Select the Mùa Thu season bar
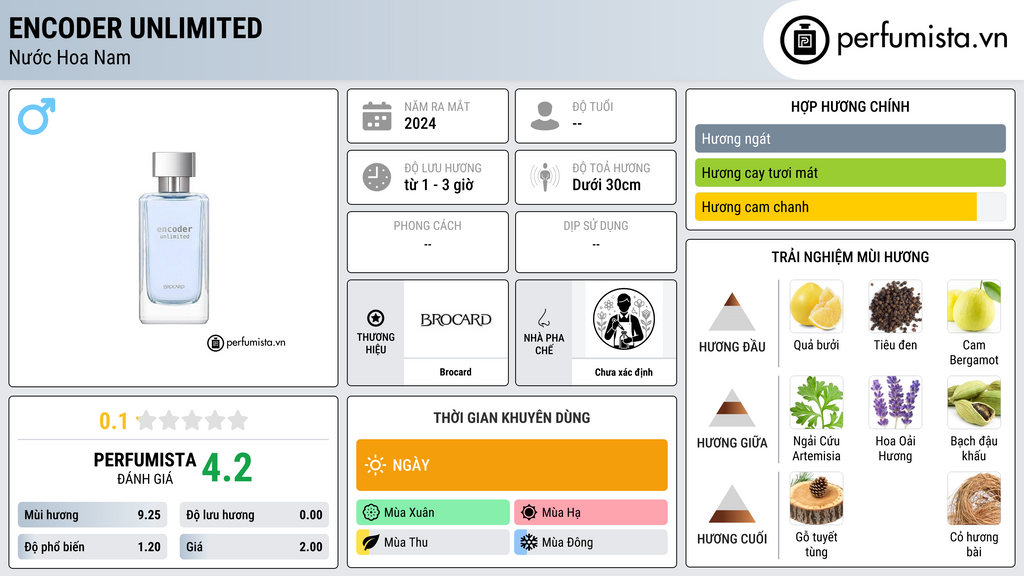 (x=433, y=542)
